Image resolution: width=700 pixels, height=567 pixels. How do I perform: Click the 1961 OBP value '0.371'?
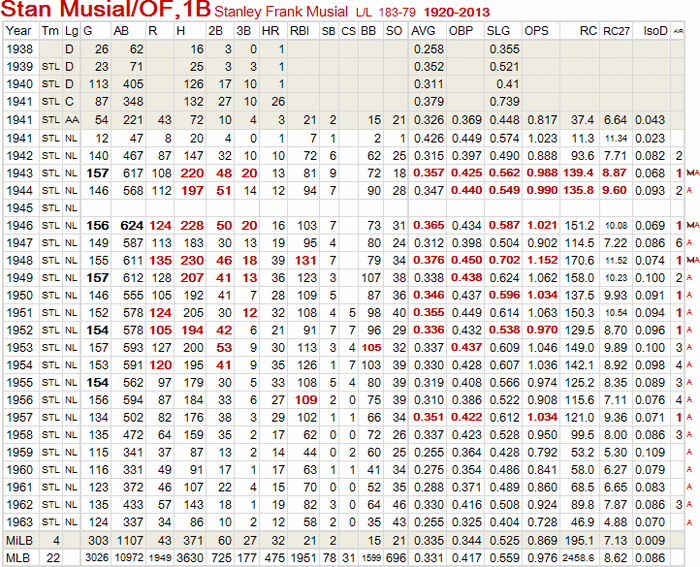point(467,487)
